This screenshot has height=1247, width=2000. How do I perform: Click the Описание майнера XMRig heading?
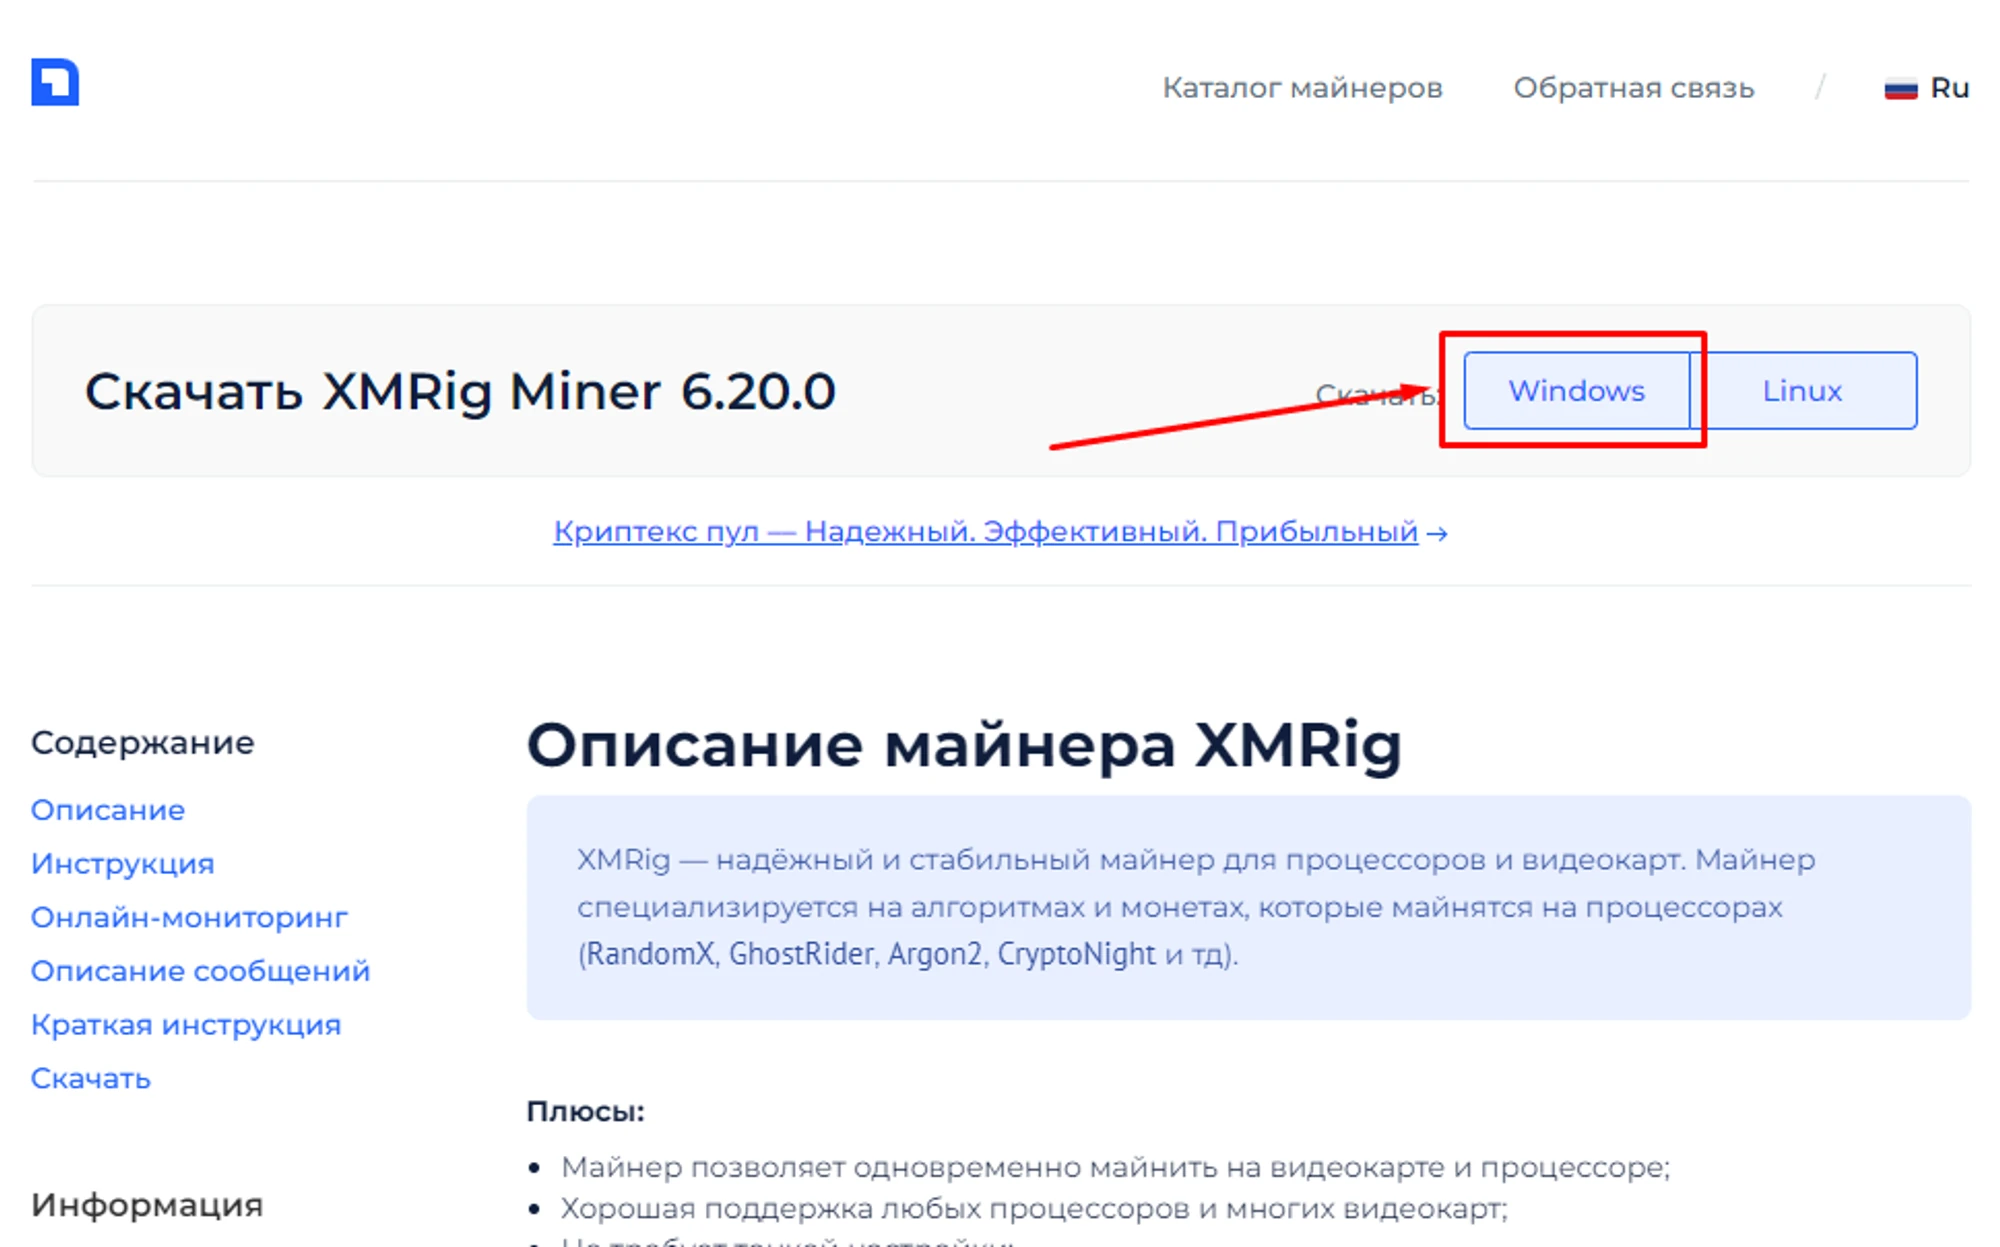pos(964,745)
